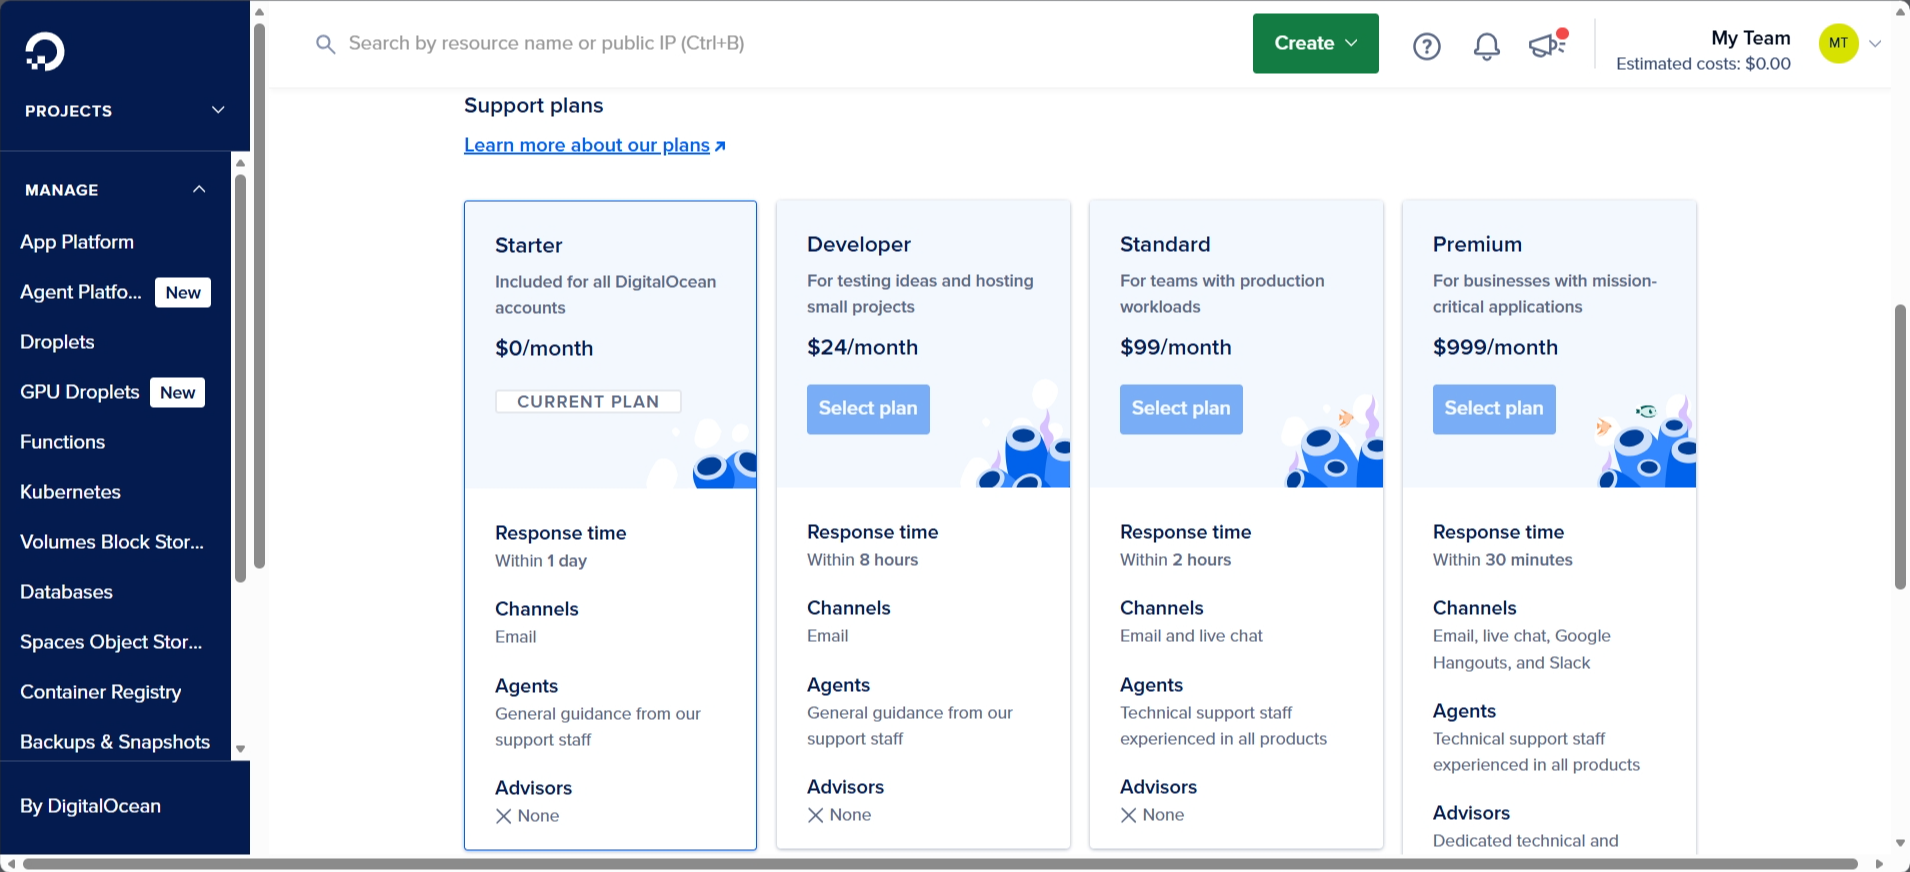This screenshot has height=872, width=1910.
Task: Click the Support plans heading
Action: [533, 105]
